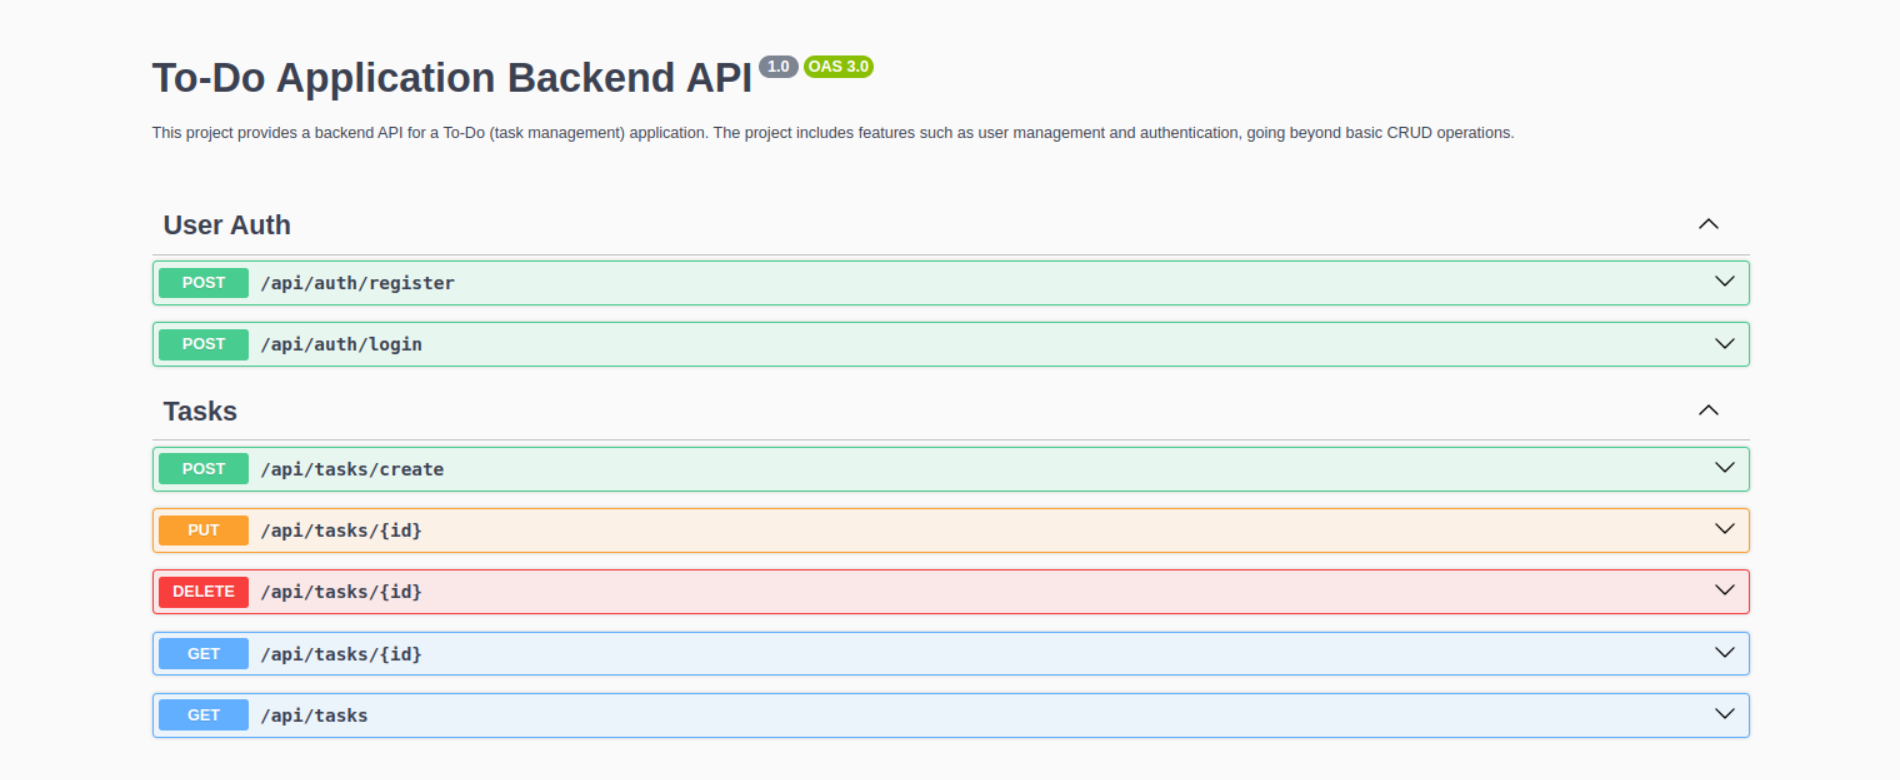Expand the GET /api/tasks row arrow
This screenshot has height=780, width=1900.
click(1725, 714)
